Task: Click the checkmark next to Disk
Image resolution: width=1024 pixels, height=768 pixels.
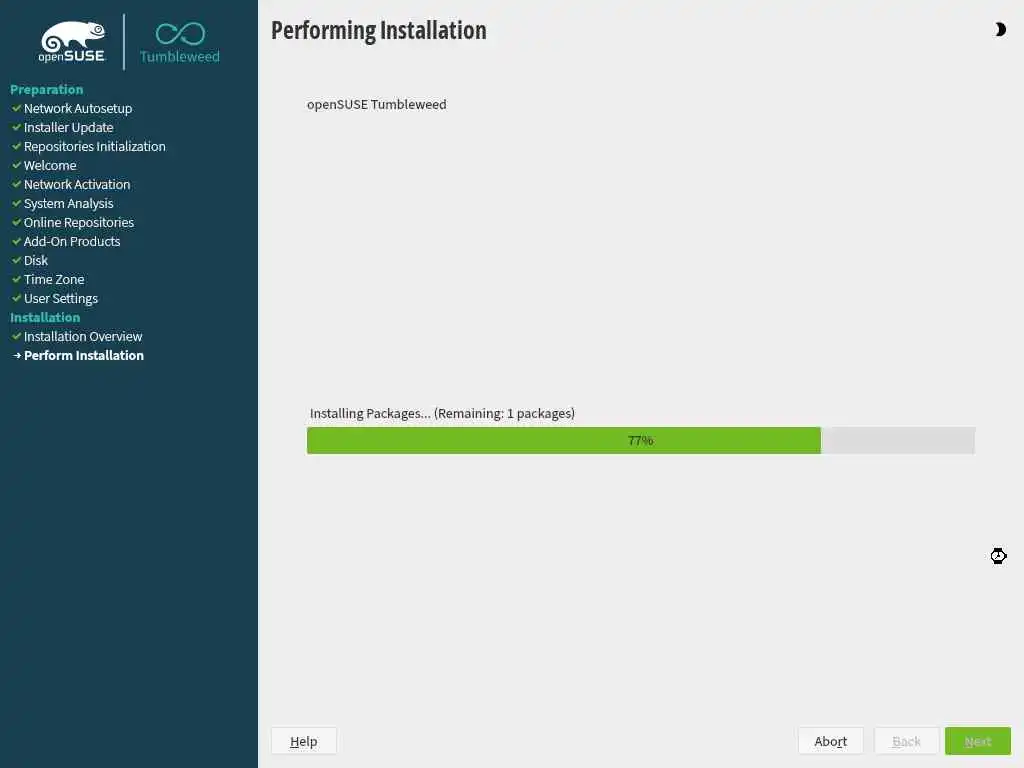Action: (17, 261)
